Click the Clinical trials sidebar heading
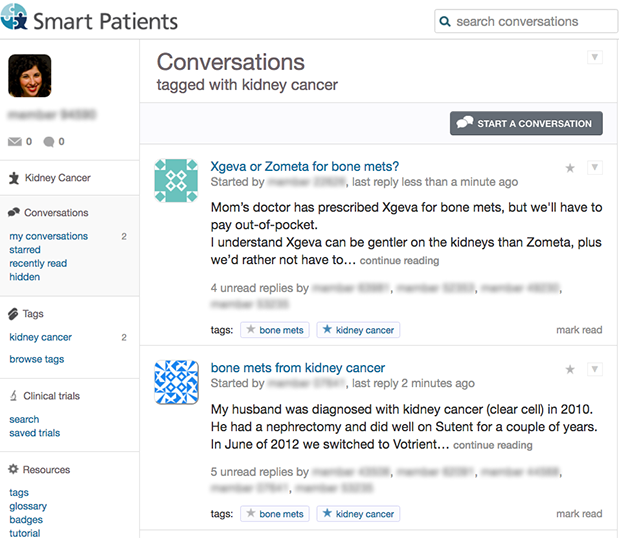Screen dimensions: 619x538 tap(51, 396)
